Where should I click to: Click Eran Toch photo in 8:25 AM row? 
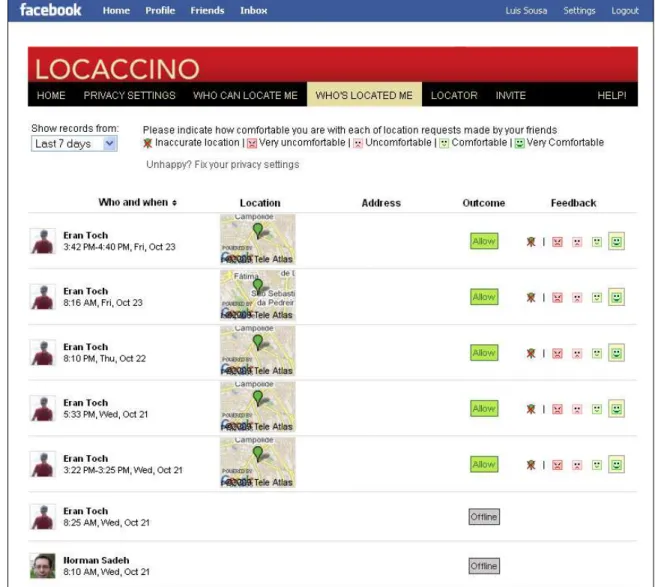[x=43, y=517]
